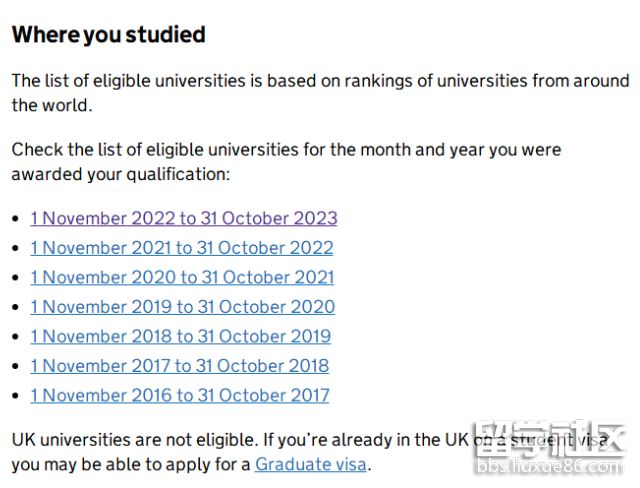Screen dimensions: 640x488
Task: Click the bullet point before the 2018 to 2019 link
Action: [x=16, y=337]
